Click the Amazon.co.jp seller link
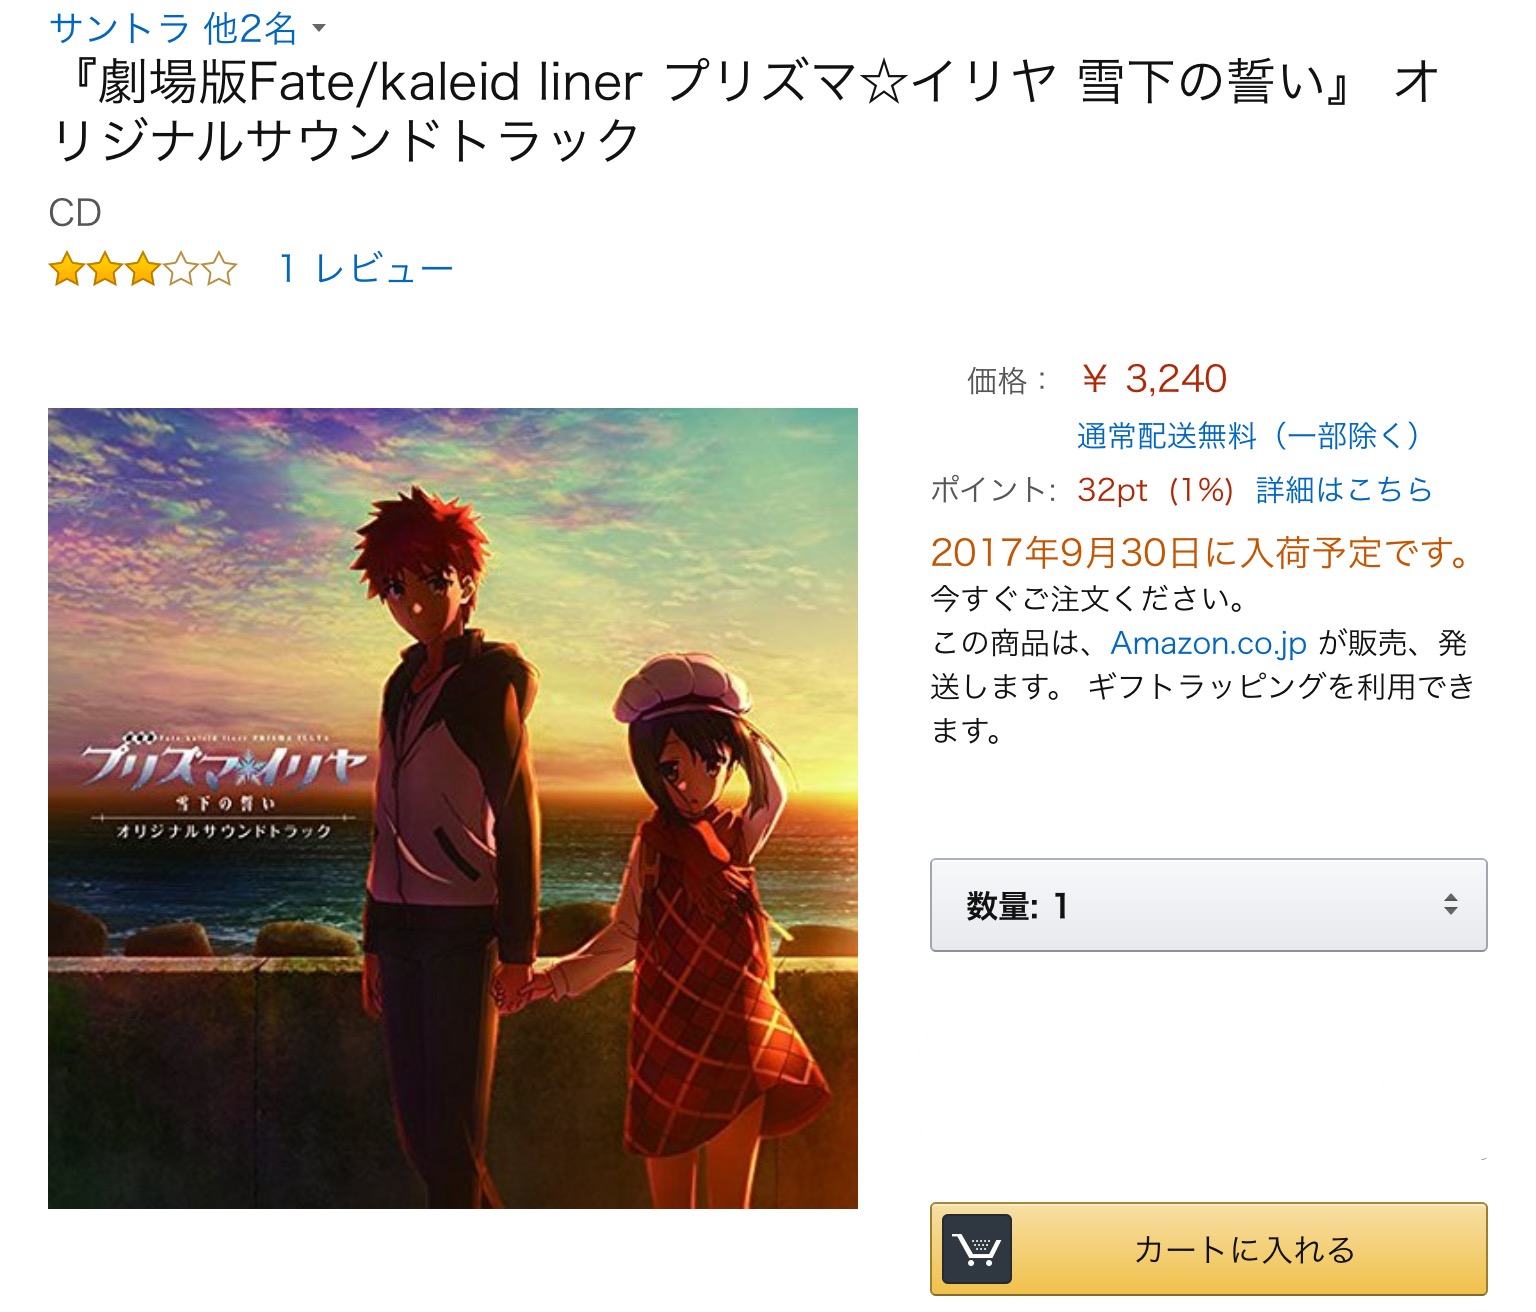The image size is (1536, 1312). tap(1208, 643)
